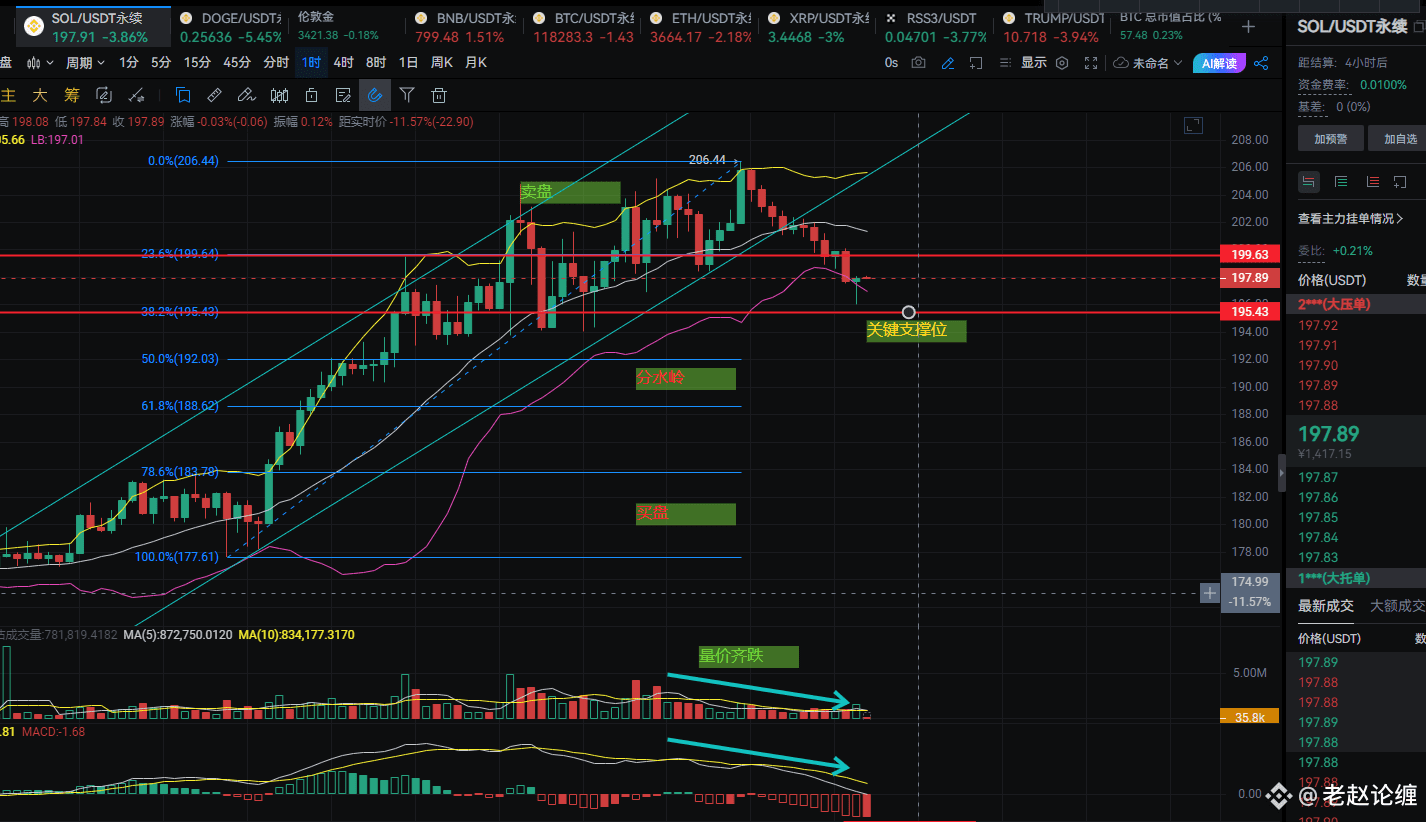The image size is (1426, 822).
Task: Add a new symbol tab with plus
Action: pos(1248,27)
